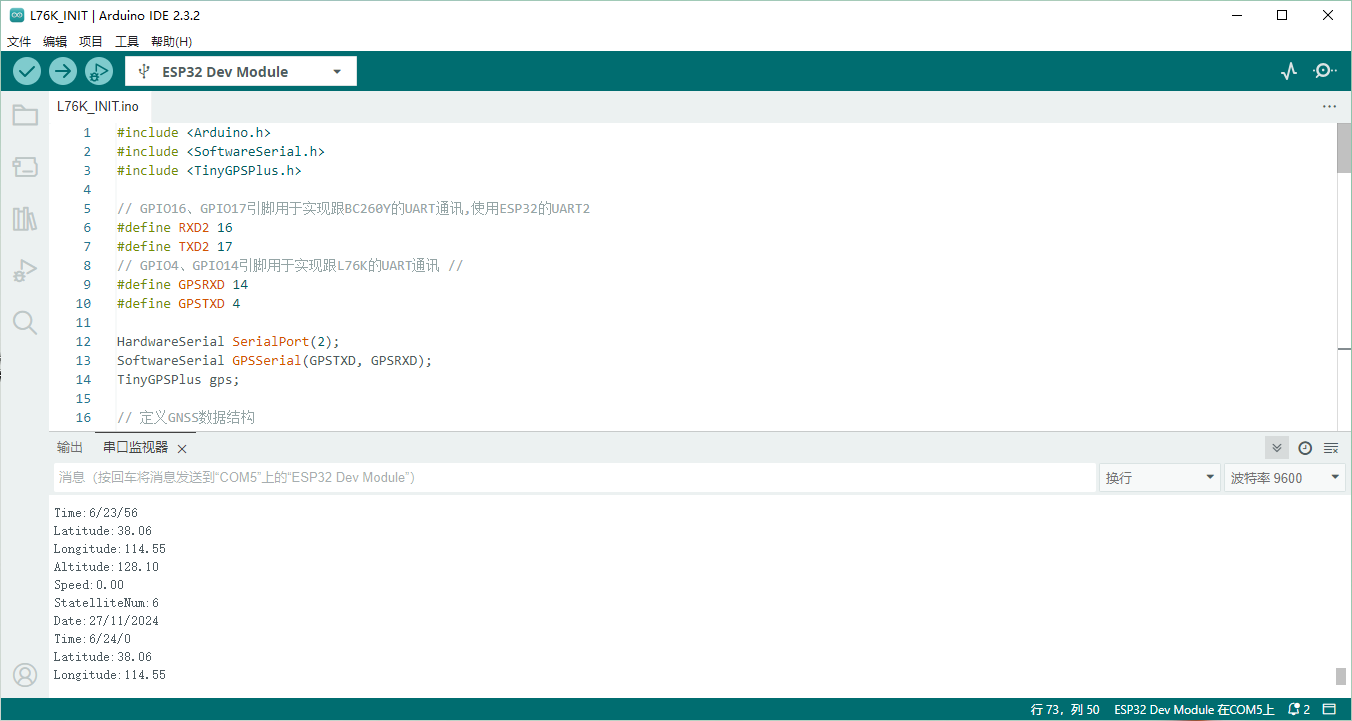This screenshot has width=1352, height=721.
Task: Click the line 'HardwareSerial SerialPort(2);'
Action: 228,341
